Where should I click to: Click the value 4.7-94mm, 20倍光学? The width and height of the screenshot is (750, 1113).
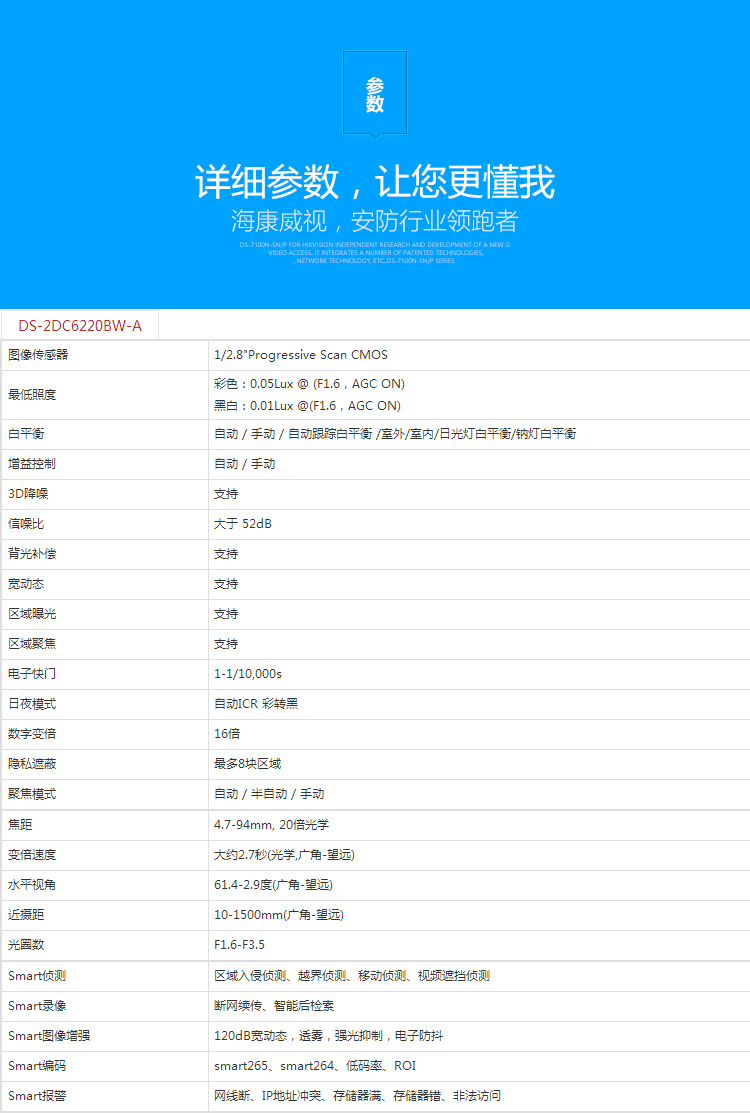272,825
